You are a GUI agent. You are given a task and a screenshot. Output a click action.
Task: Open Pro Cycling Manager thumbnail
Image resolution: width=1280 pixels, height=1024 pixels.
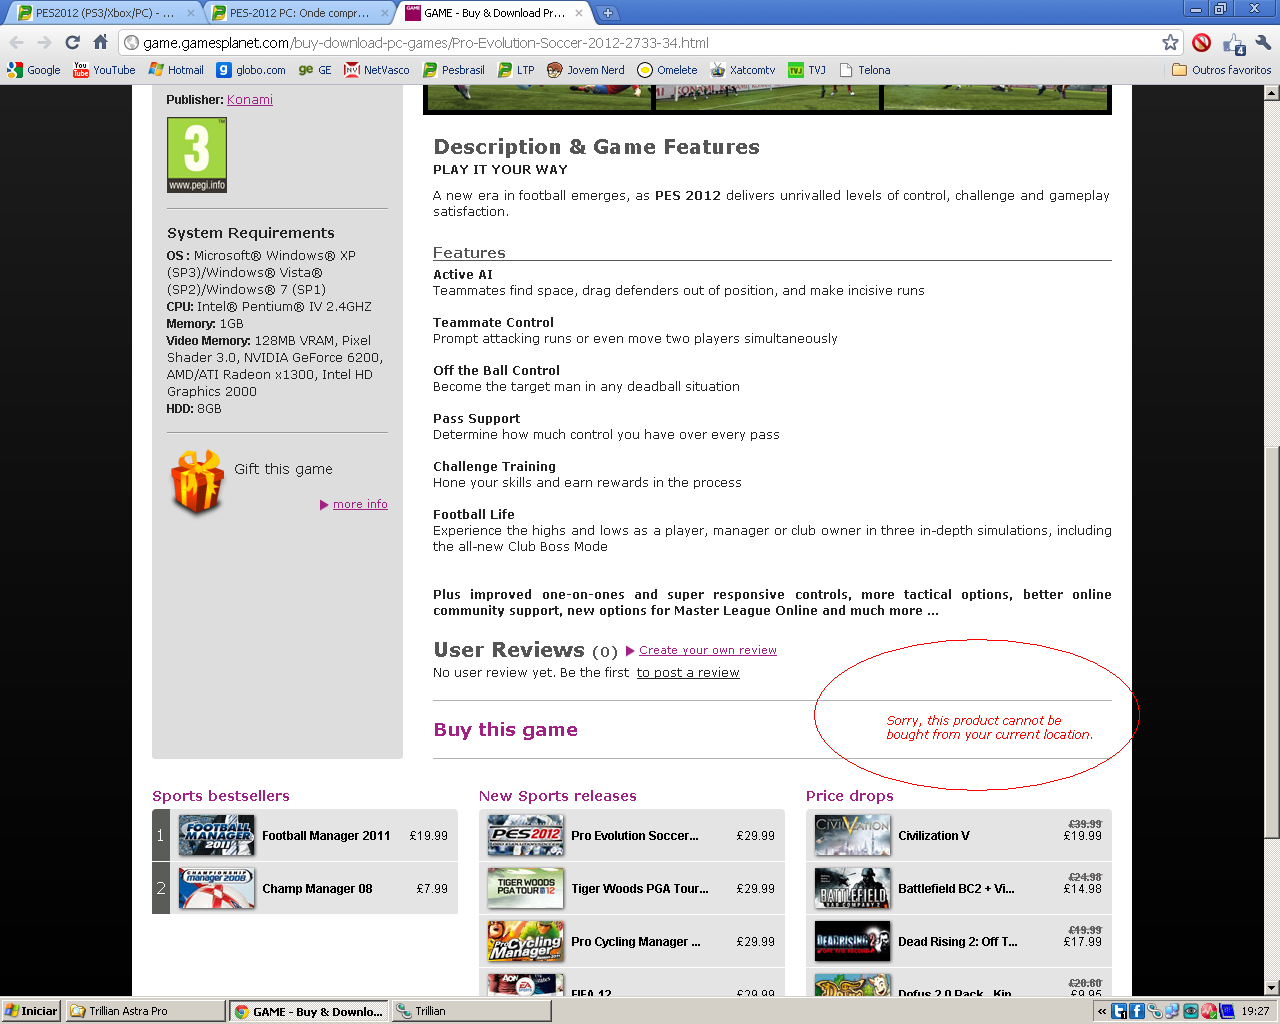526,941
